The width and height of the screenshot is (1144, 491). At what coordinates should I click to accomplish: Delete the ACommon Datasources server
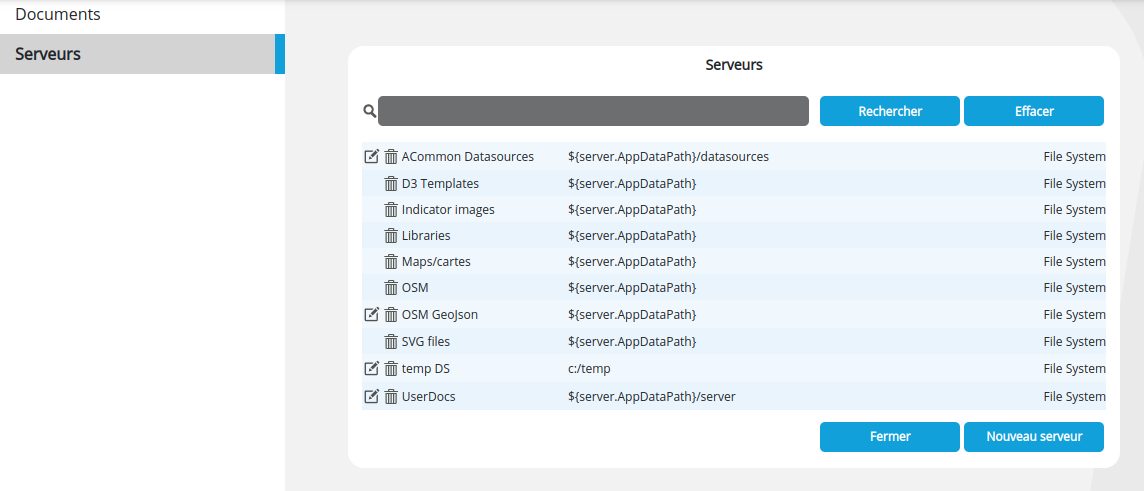[391, 157]
